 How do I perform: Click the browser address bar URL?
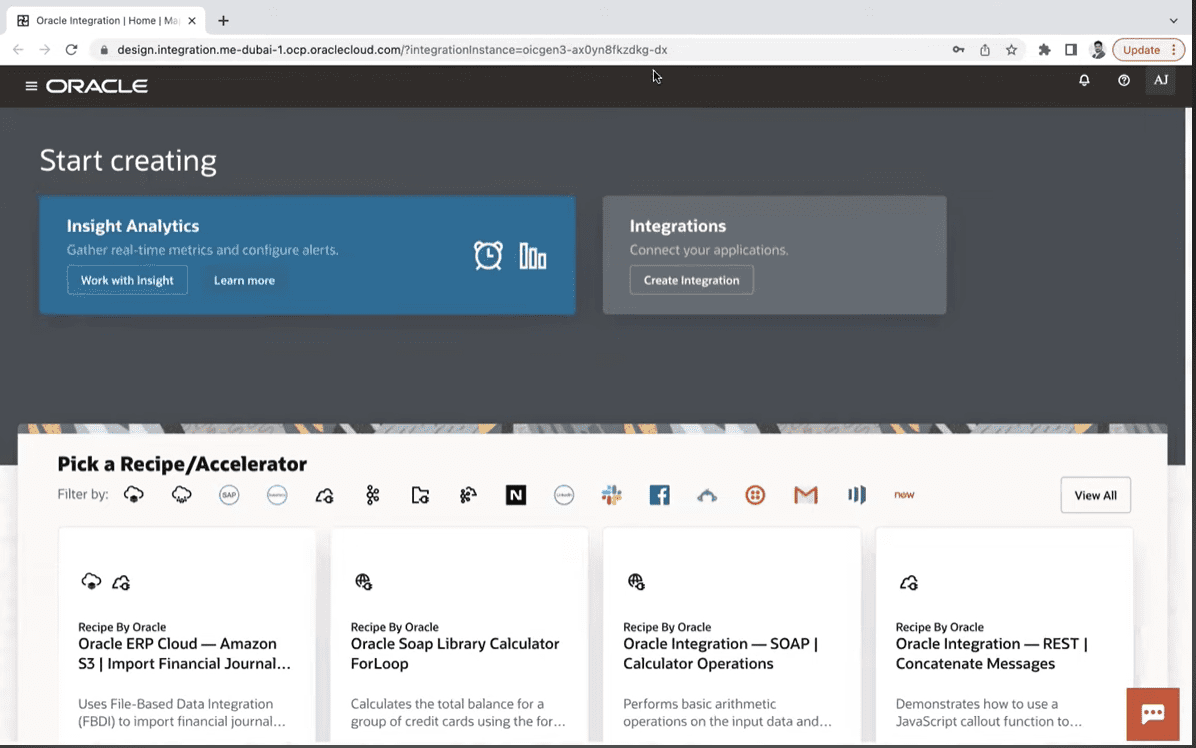(x=392, y=50)
